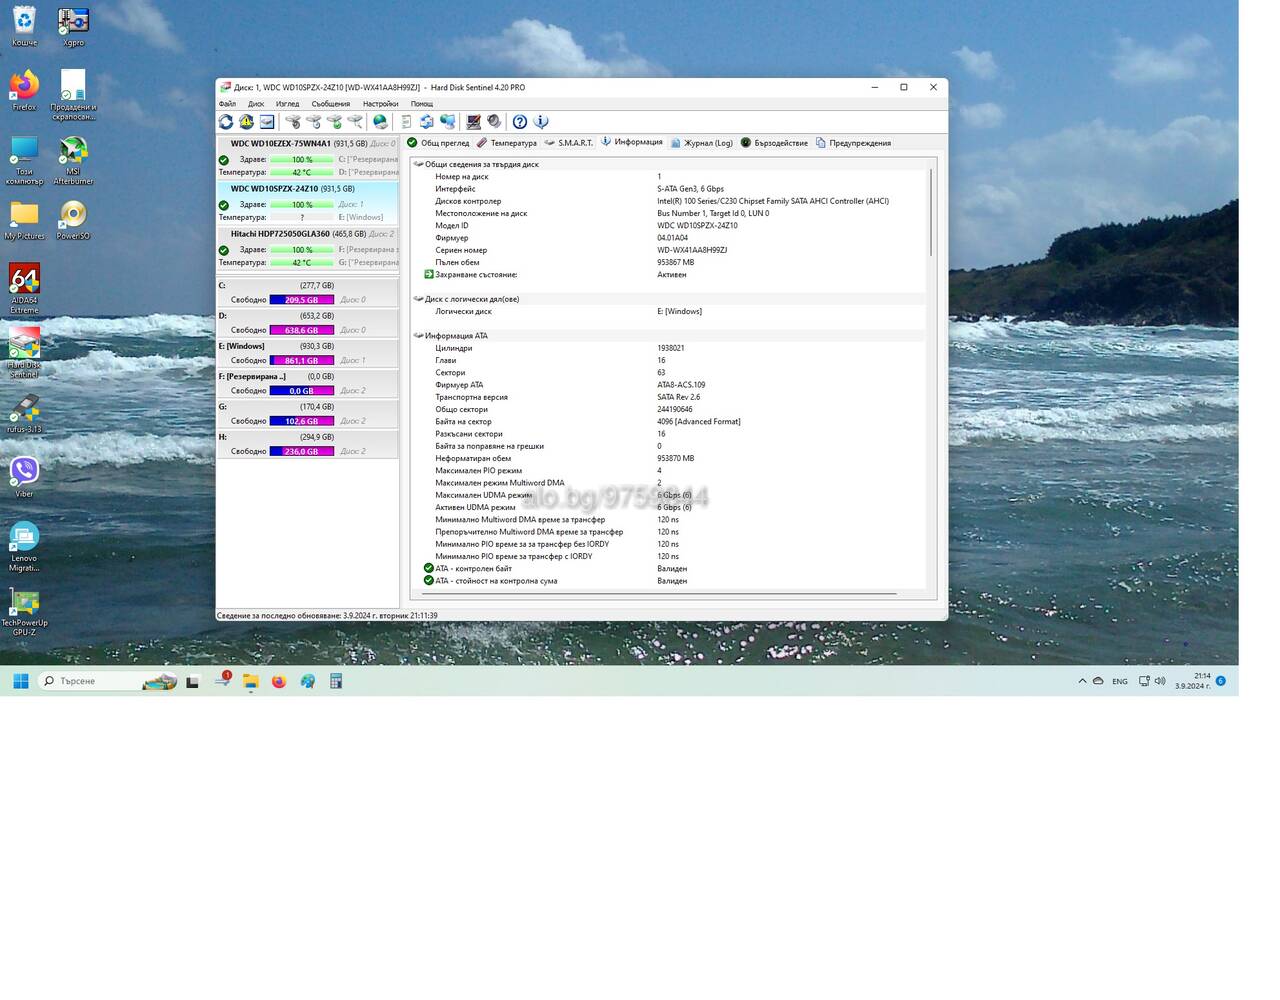Open MSI Afterburner desktop icon

tap(73, 160)
